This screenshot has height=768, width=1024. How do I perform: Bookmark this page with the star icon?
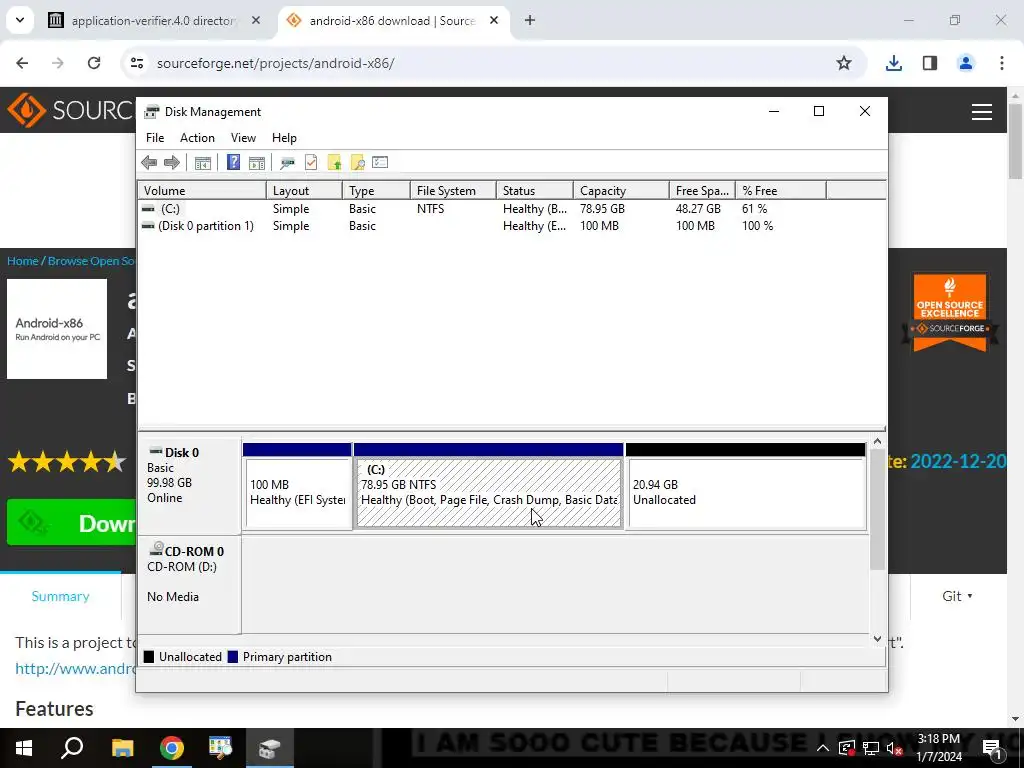pyautogui.click(x=844, y=63)
